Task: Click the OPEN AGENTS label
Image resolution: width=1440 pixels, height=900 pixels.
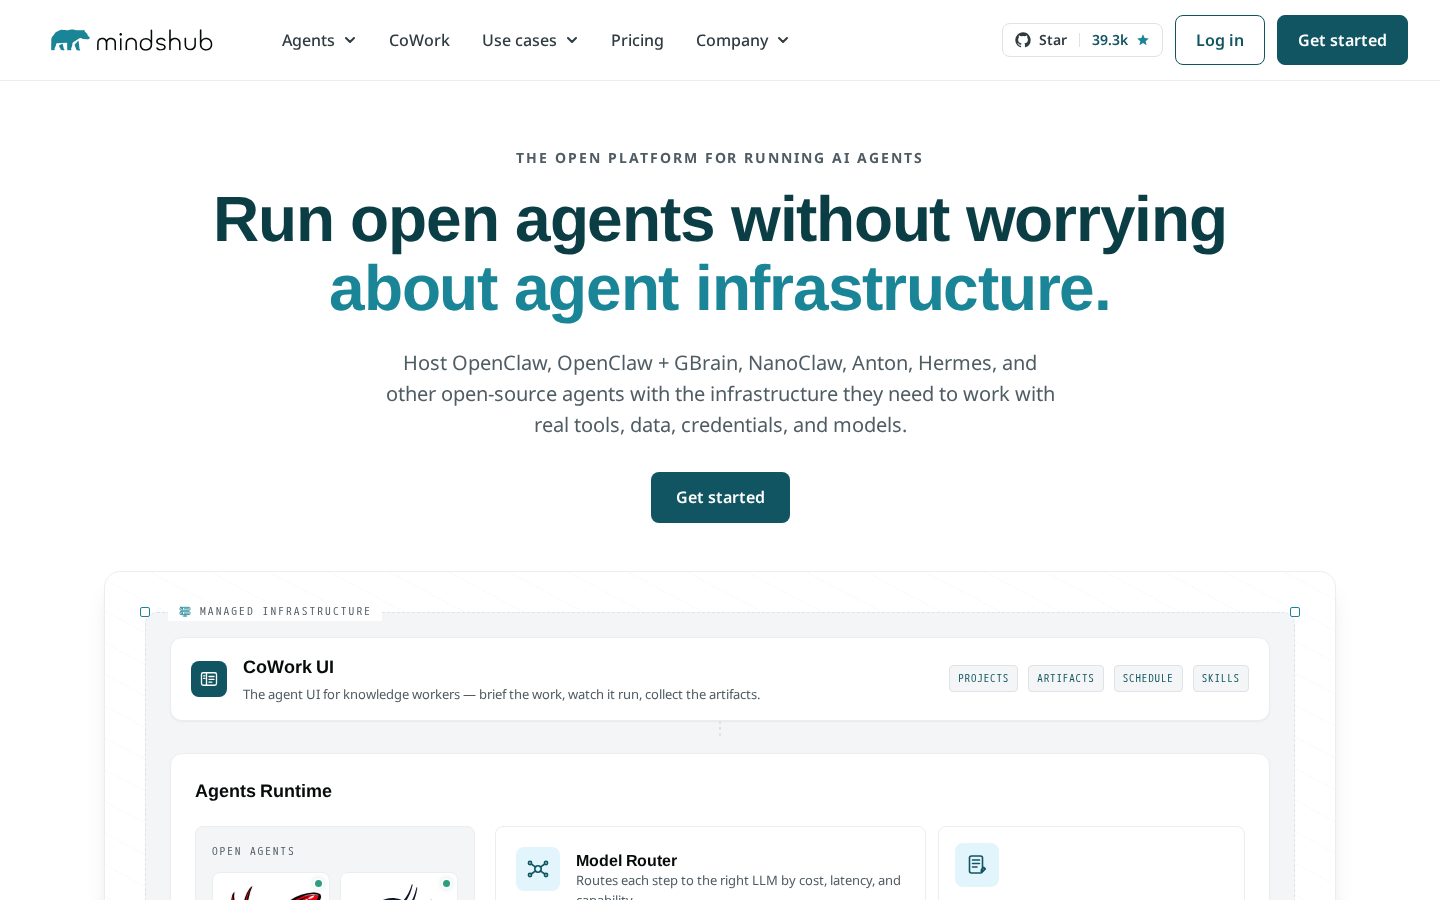Action: tap(253, 852)
